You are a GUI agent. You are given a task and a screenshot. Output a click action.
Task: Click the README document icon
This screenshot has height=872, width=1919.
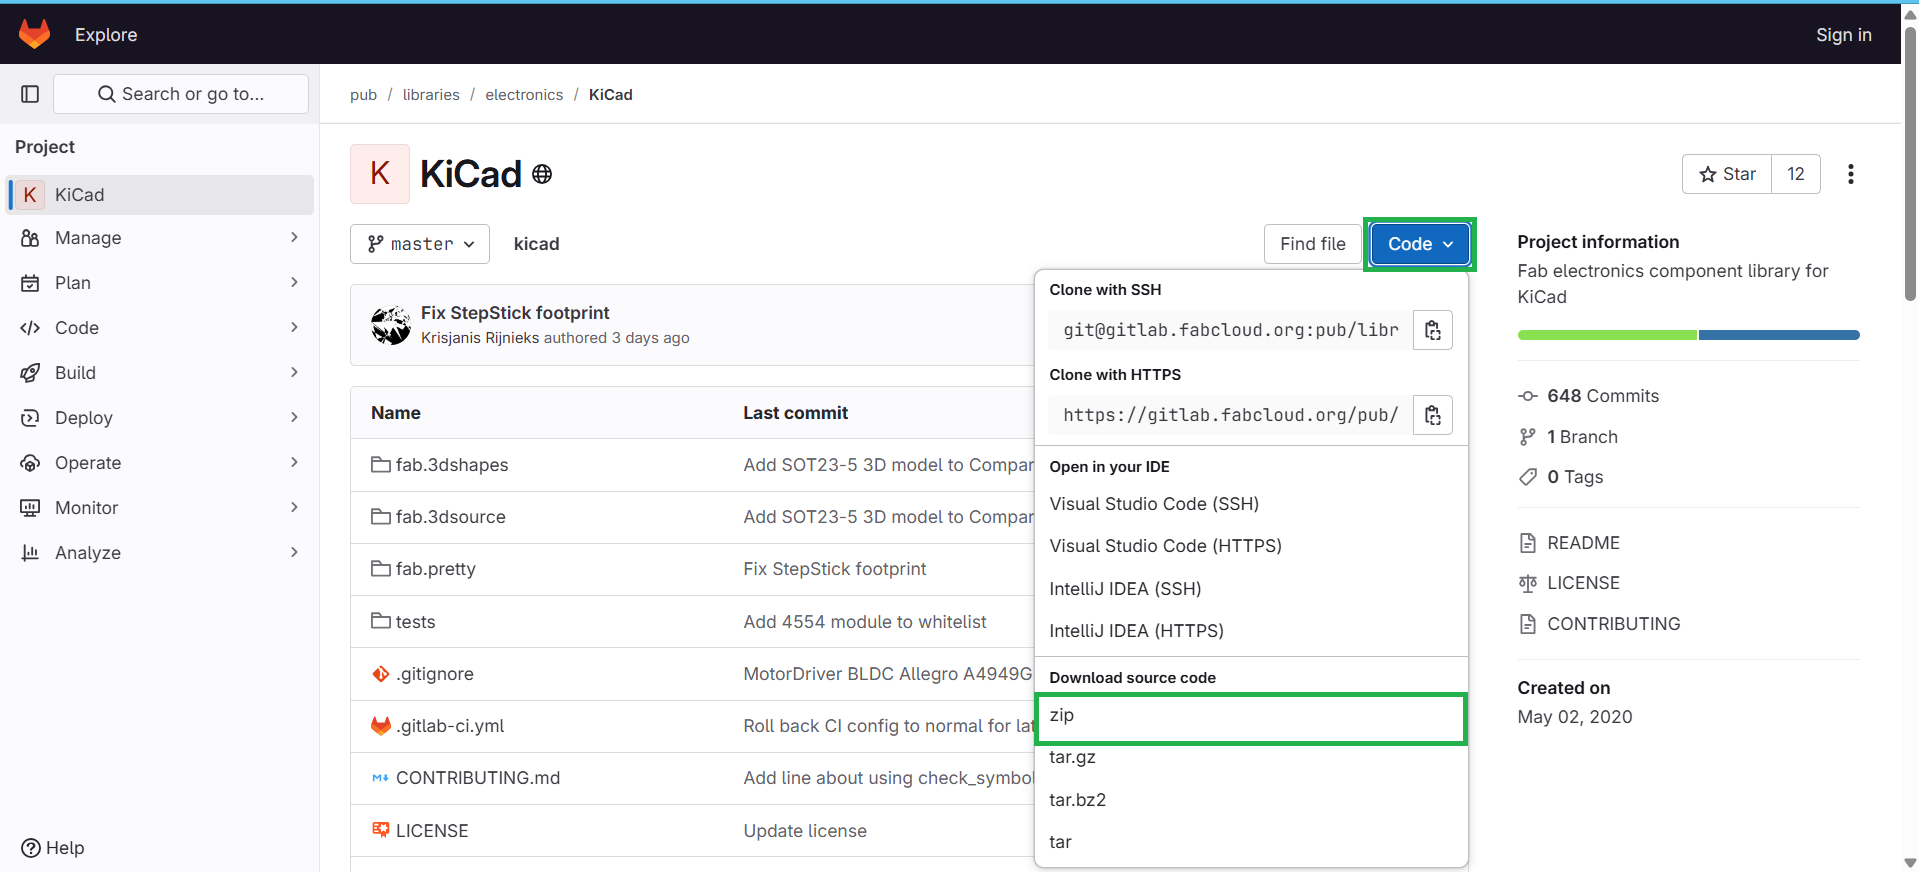tap(1527, 543)
